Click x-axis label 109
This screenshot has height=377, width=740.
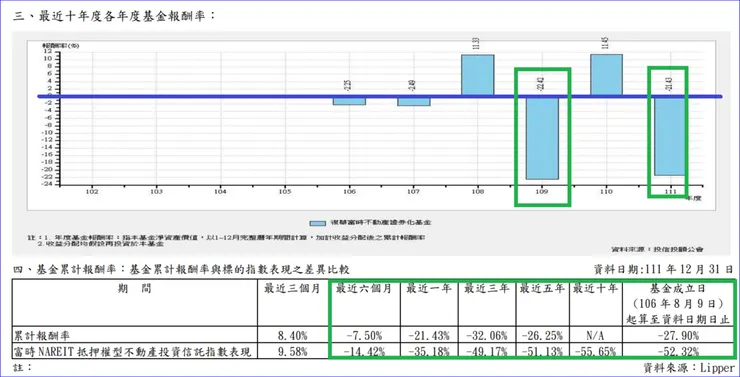pyautogui.click(x=542, y=192)
